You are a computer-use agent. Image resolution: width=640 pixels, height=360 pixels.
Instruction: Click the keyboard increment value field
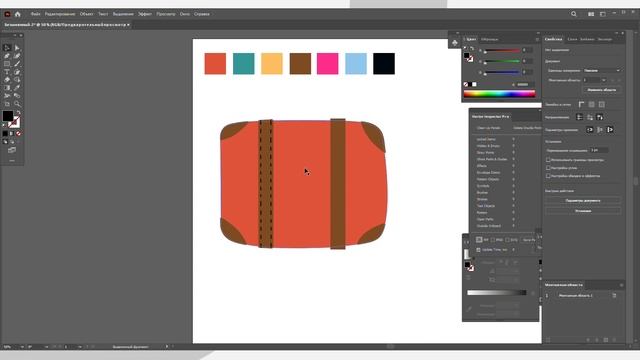598,150
